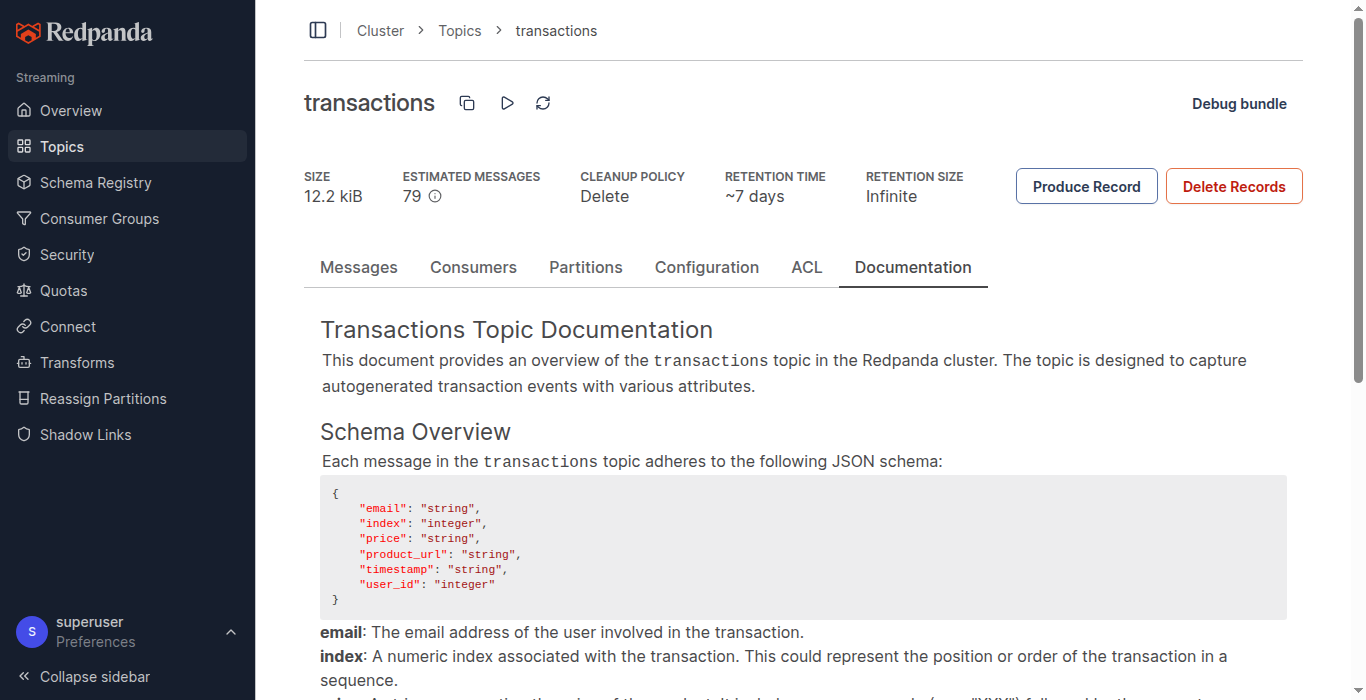Image resolution: width=1366 pixels, height=700 pixels.
Task: Select the Documentation tab
Action: [x=913, y=267]
